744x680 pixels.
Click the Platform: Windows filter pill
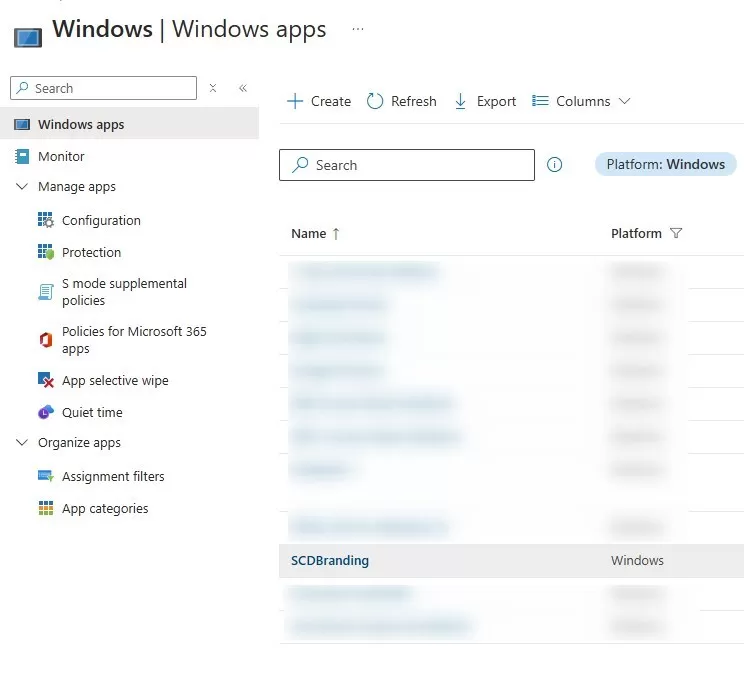click(x=665, y=165)
